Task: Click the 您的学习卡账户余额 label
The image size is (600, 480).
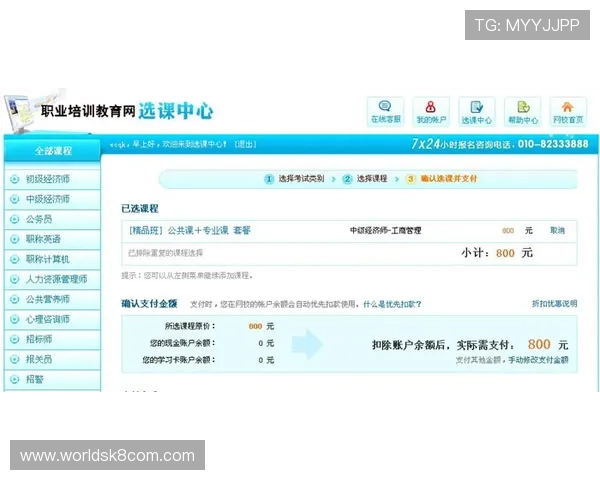Action: pos(179,360)
